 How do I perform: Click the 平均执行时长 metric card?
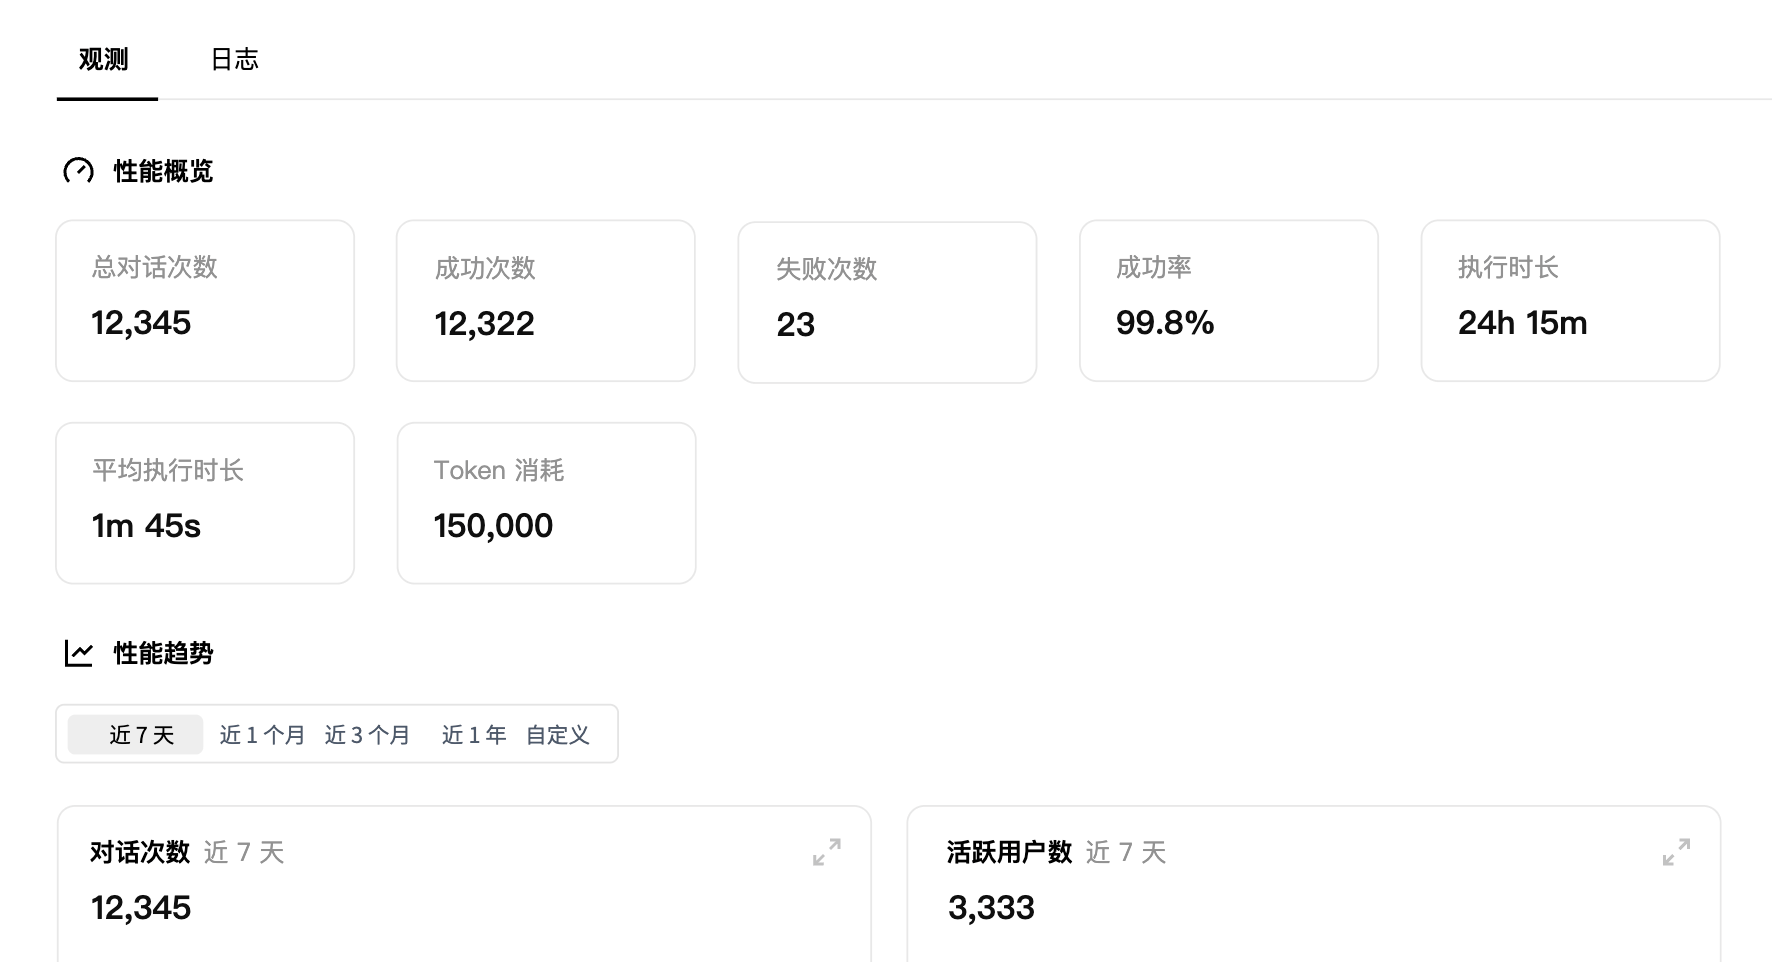point(205,503)
